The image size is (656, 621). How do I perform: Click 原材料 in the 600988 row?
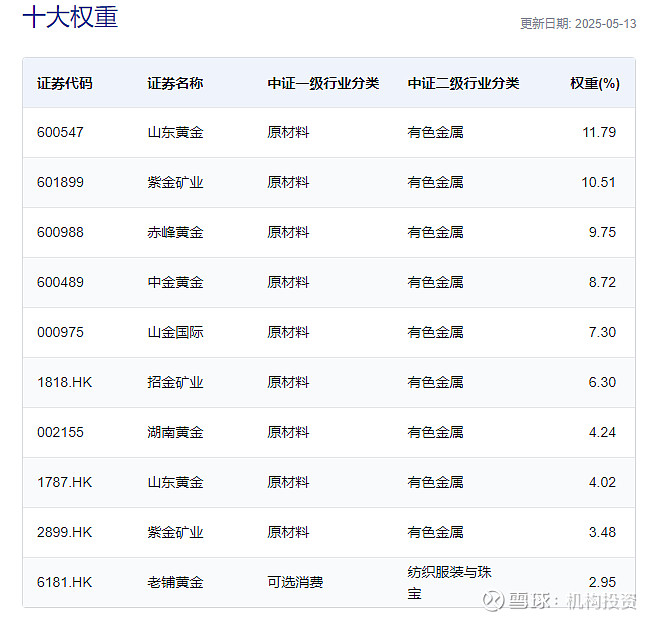[x=288, y=232]
